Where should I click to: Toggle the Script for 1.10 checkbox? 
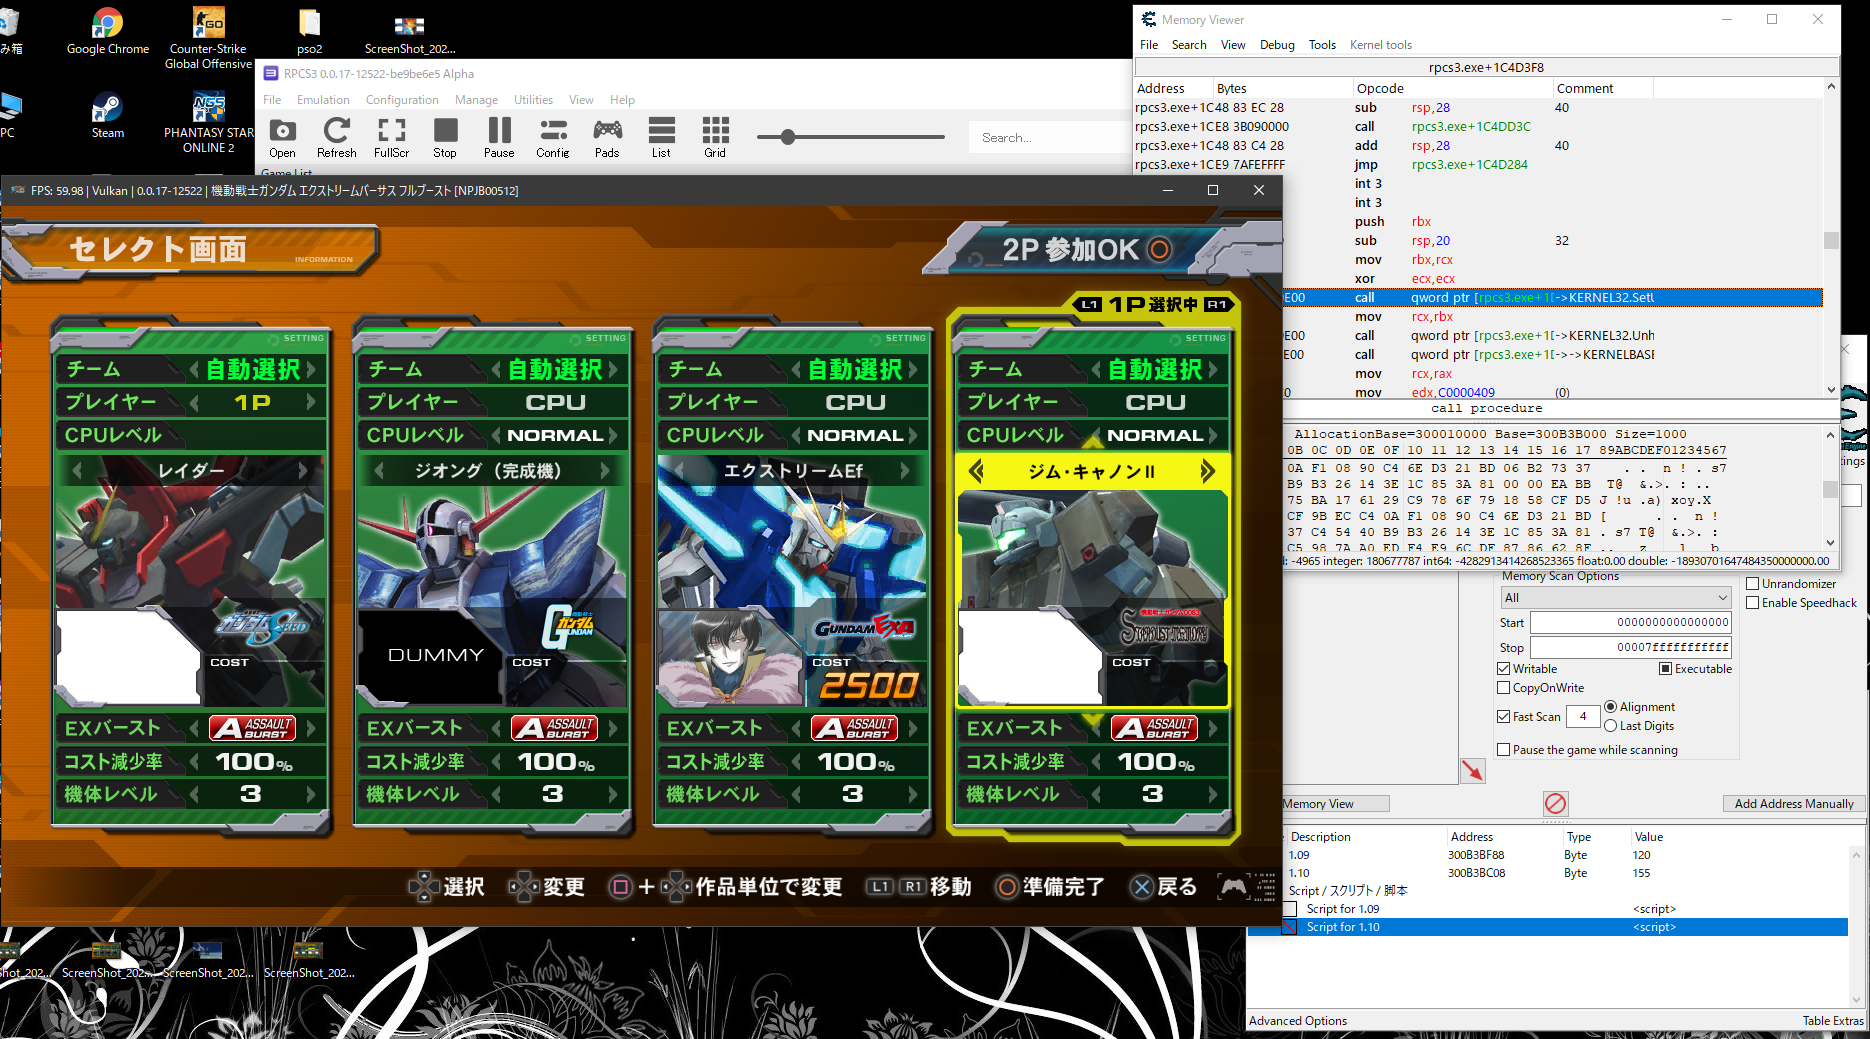pyautogui.click(x=1290, y=927)
